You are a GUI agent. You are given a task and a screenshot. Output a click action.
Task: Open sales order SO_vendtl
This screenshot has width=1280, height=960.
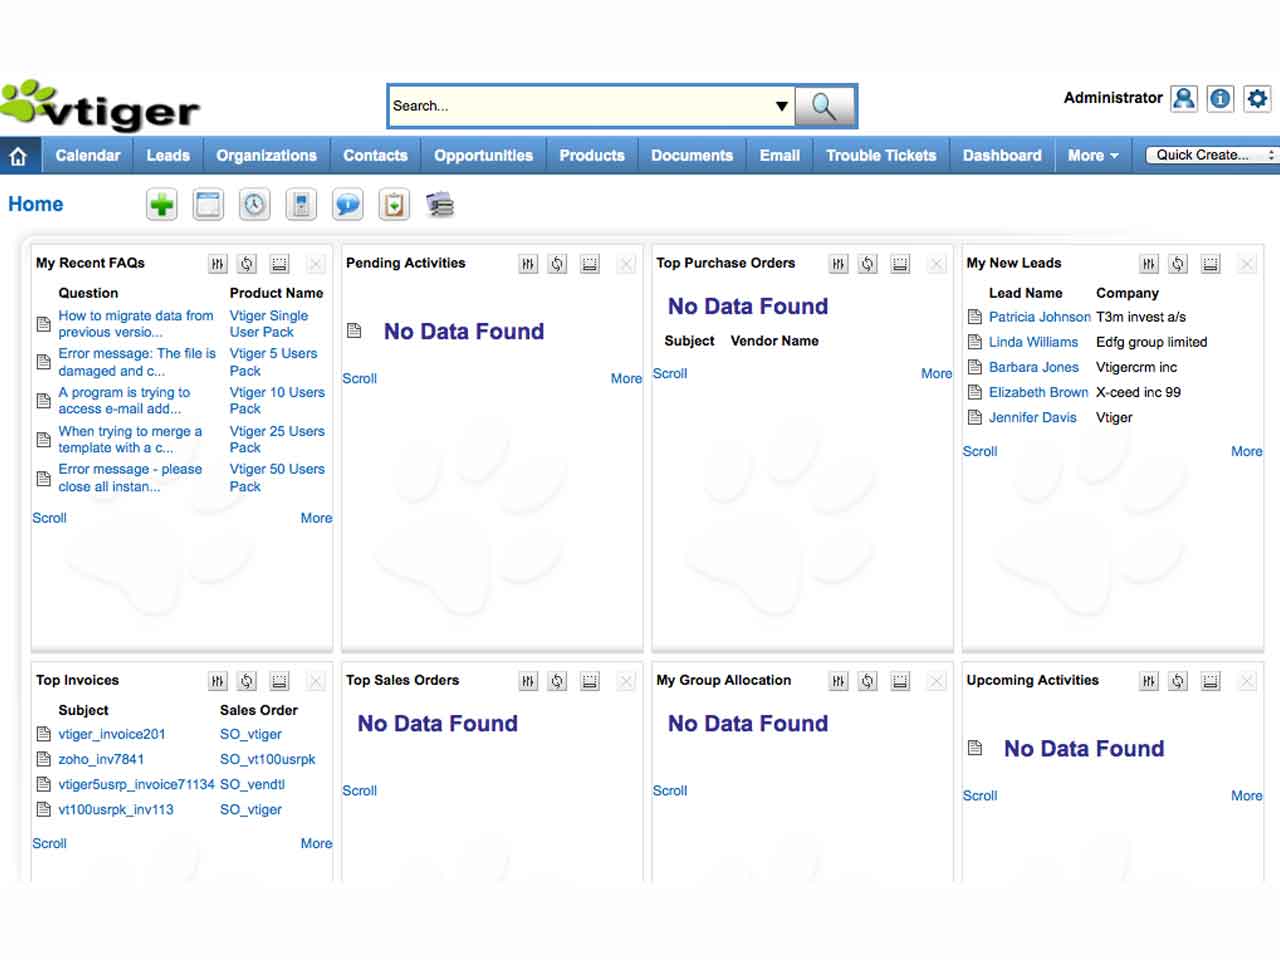252,784
